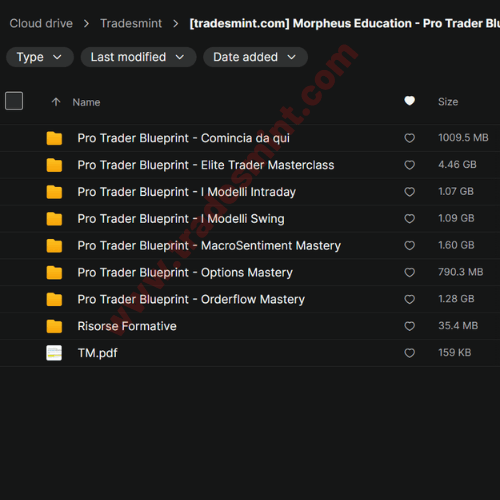Screen dimensions: 500x500
Task: Click the 790.3 MB size value
Action: (x=461, y=272)
